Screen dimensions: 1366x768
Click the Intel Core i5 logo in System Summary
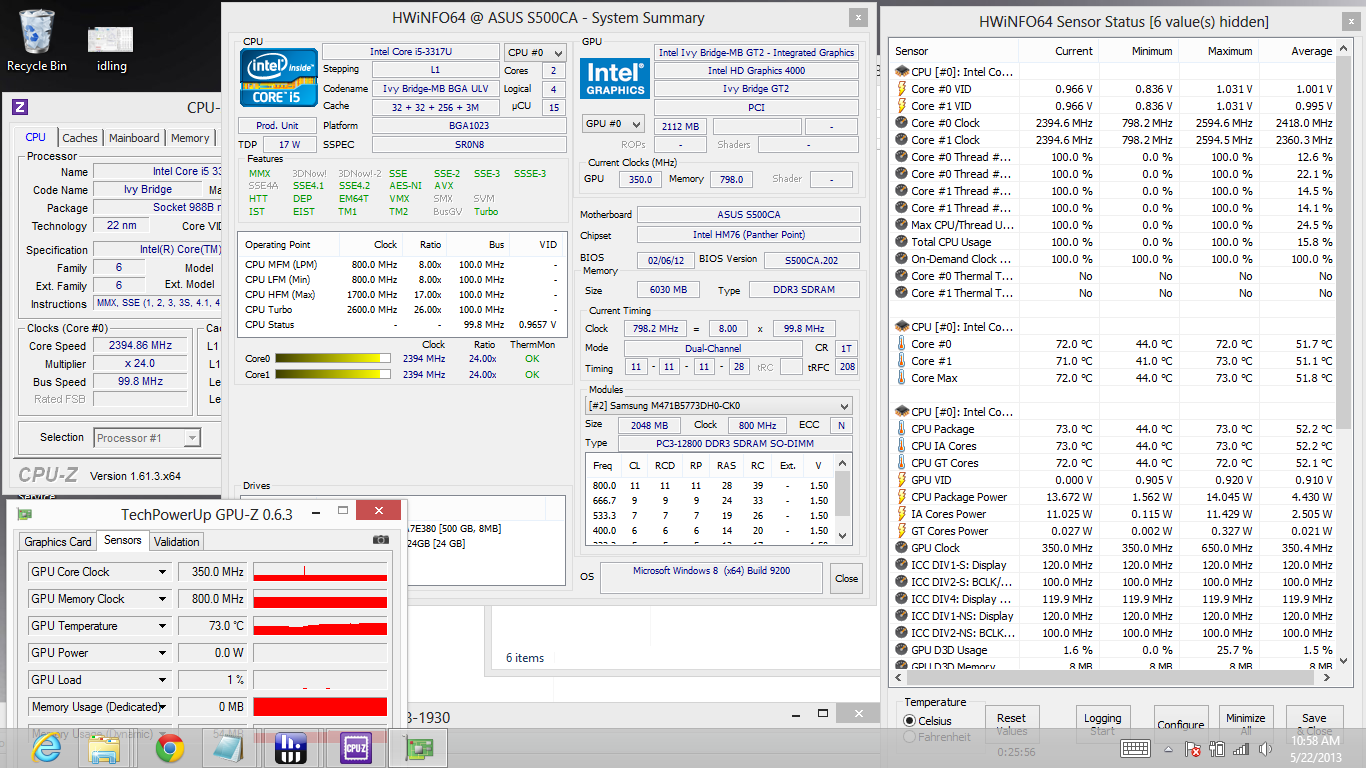coord(279,77)
